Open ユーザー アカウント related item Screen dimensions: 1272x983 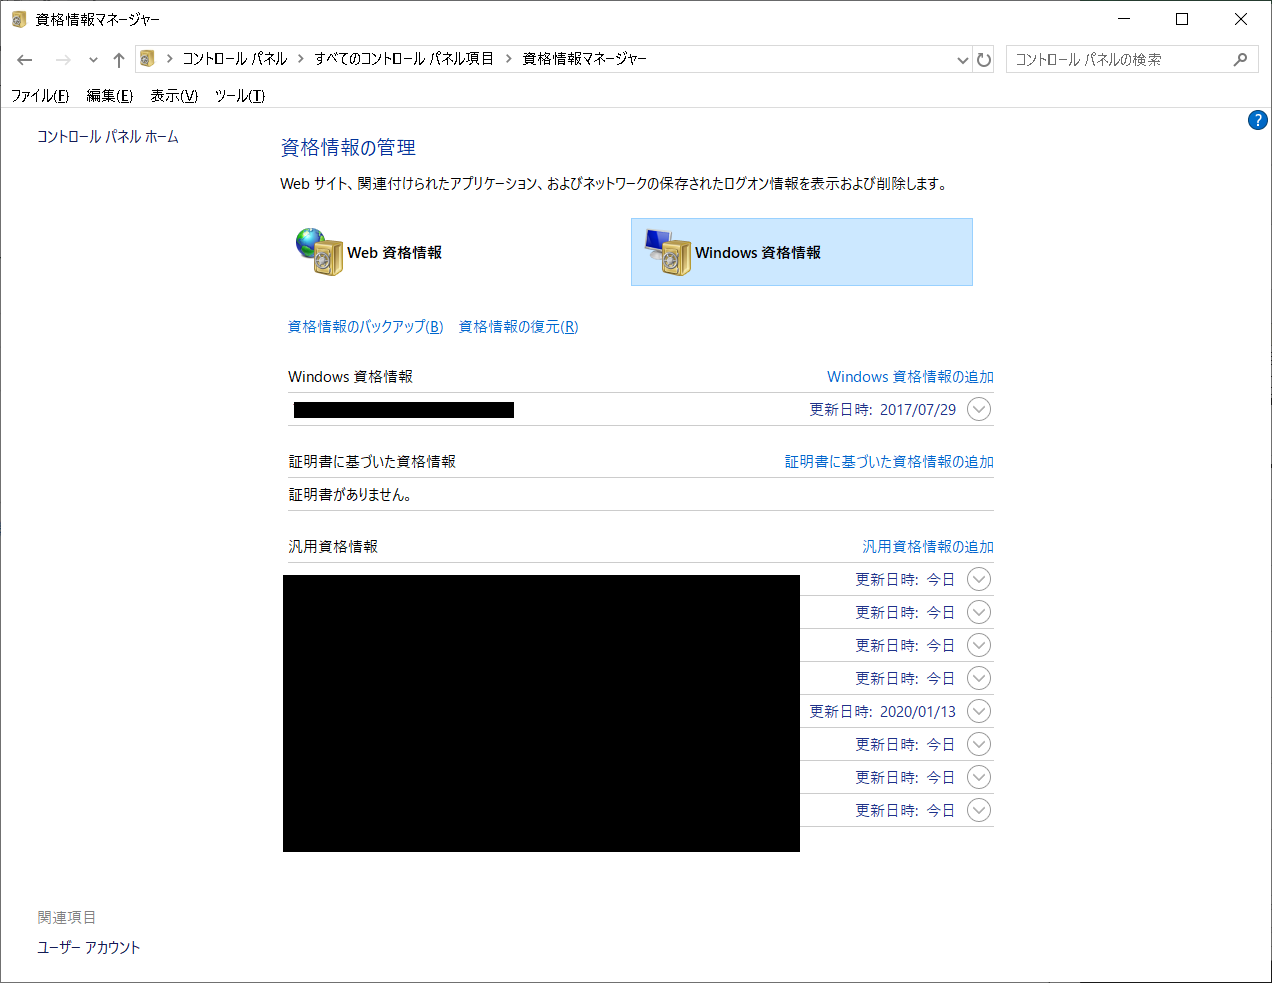[89, 948]
